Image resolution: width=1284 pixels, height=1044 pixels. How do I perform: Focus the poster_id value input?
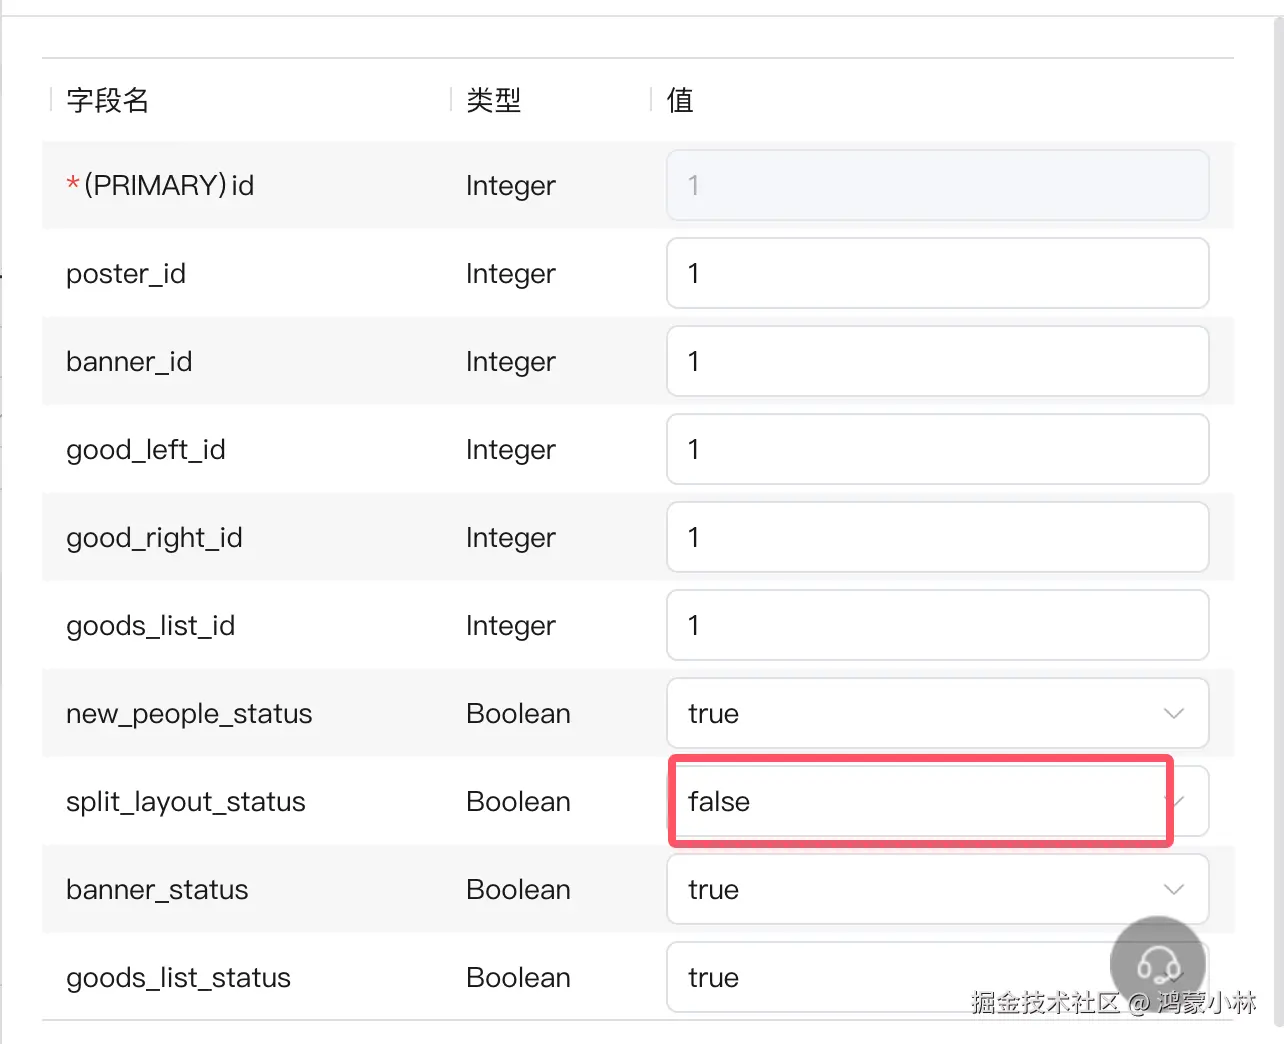click(x=937, y=274)
